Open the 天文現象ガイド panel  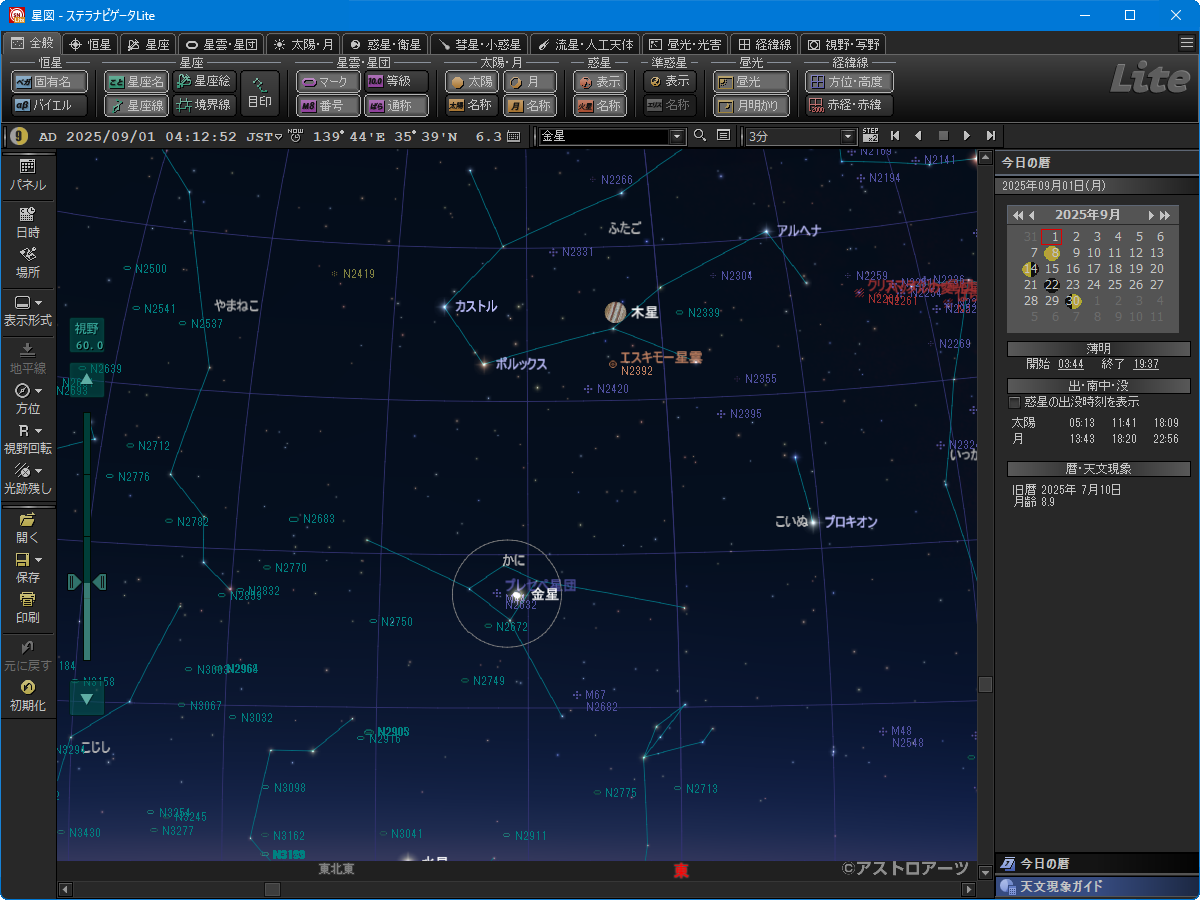click(1097, 887)
